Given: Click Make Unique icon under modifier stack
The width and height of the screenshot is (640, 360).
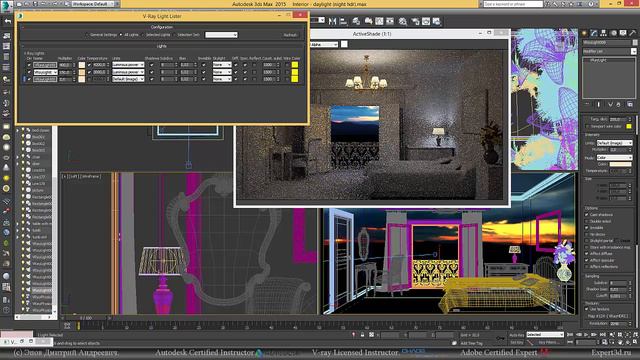Looking at the screenshot, I should tap(610, 104).
